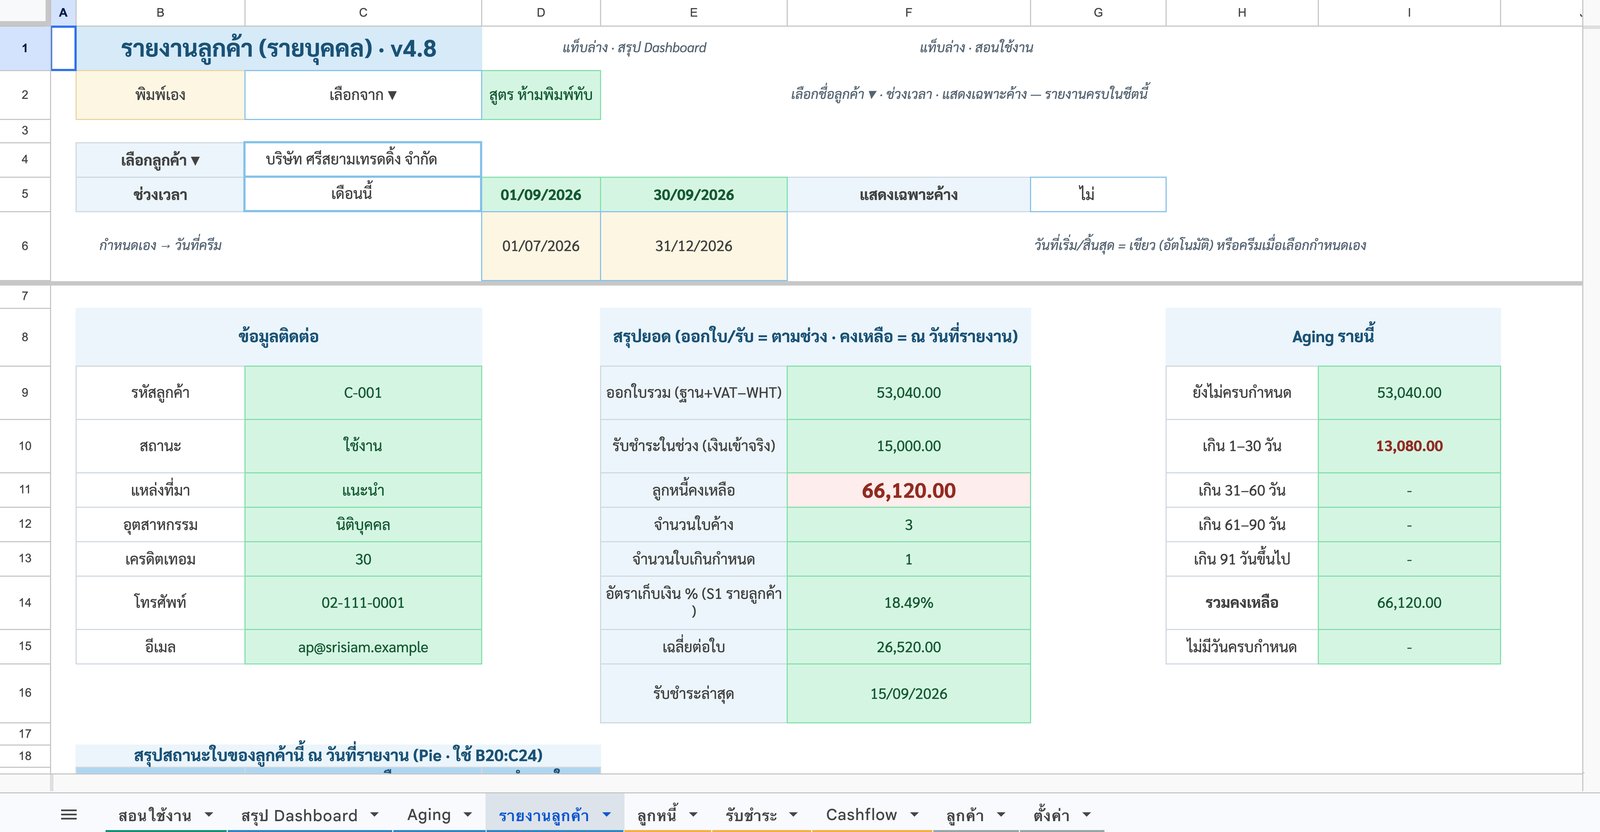Switch to the ลูกหนี้ sheet tab
This screenshot has height=832, width=1600.
click(657, 815)
